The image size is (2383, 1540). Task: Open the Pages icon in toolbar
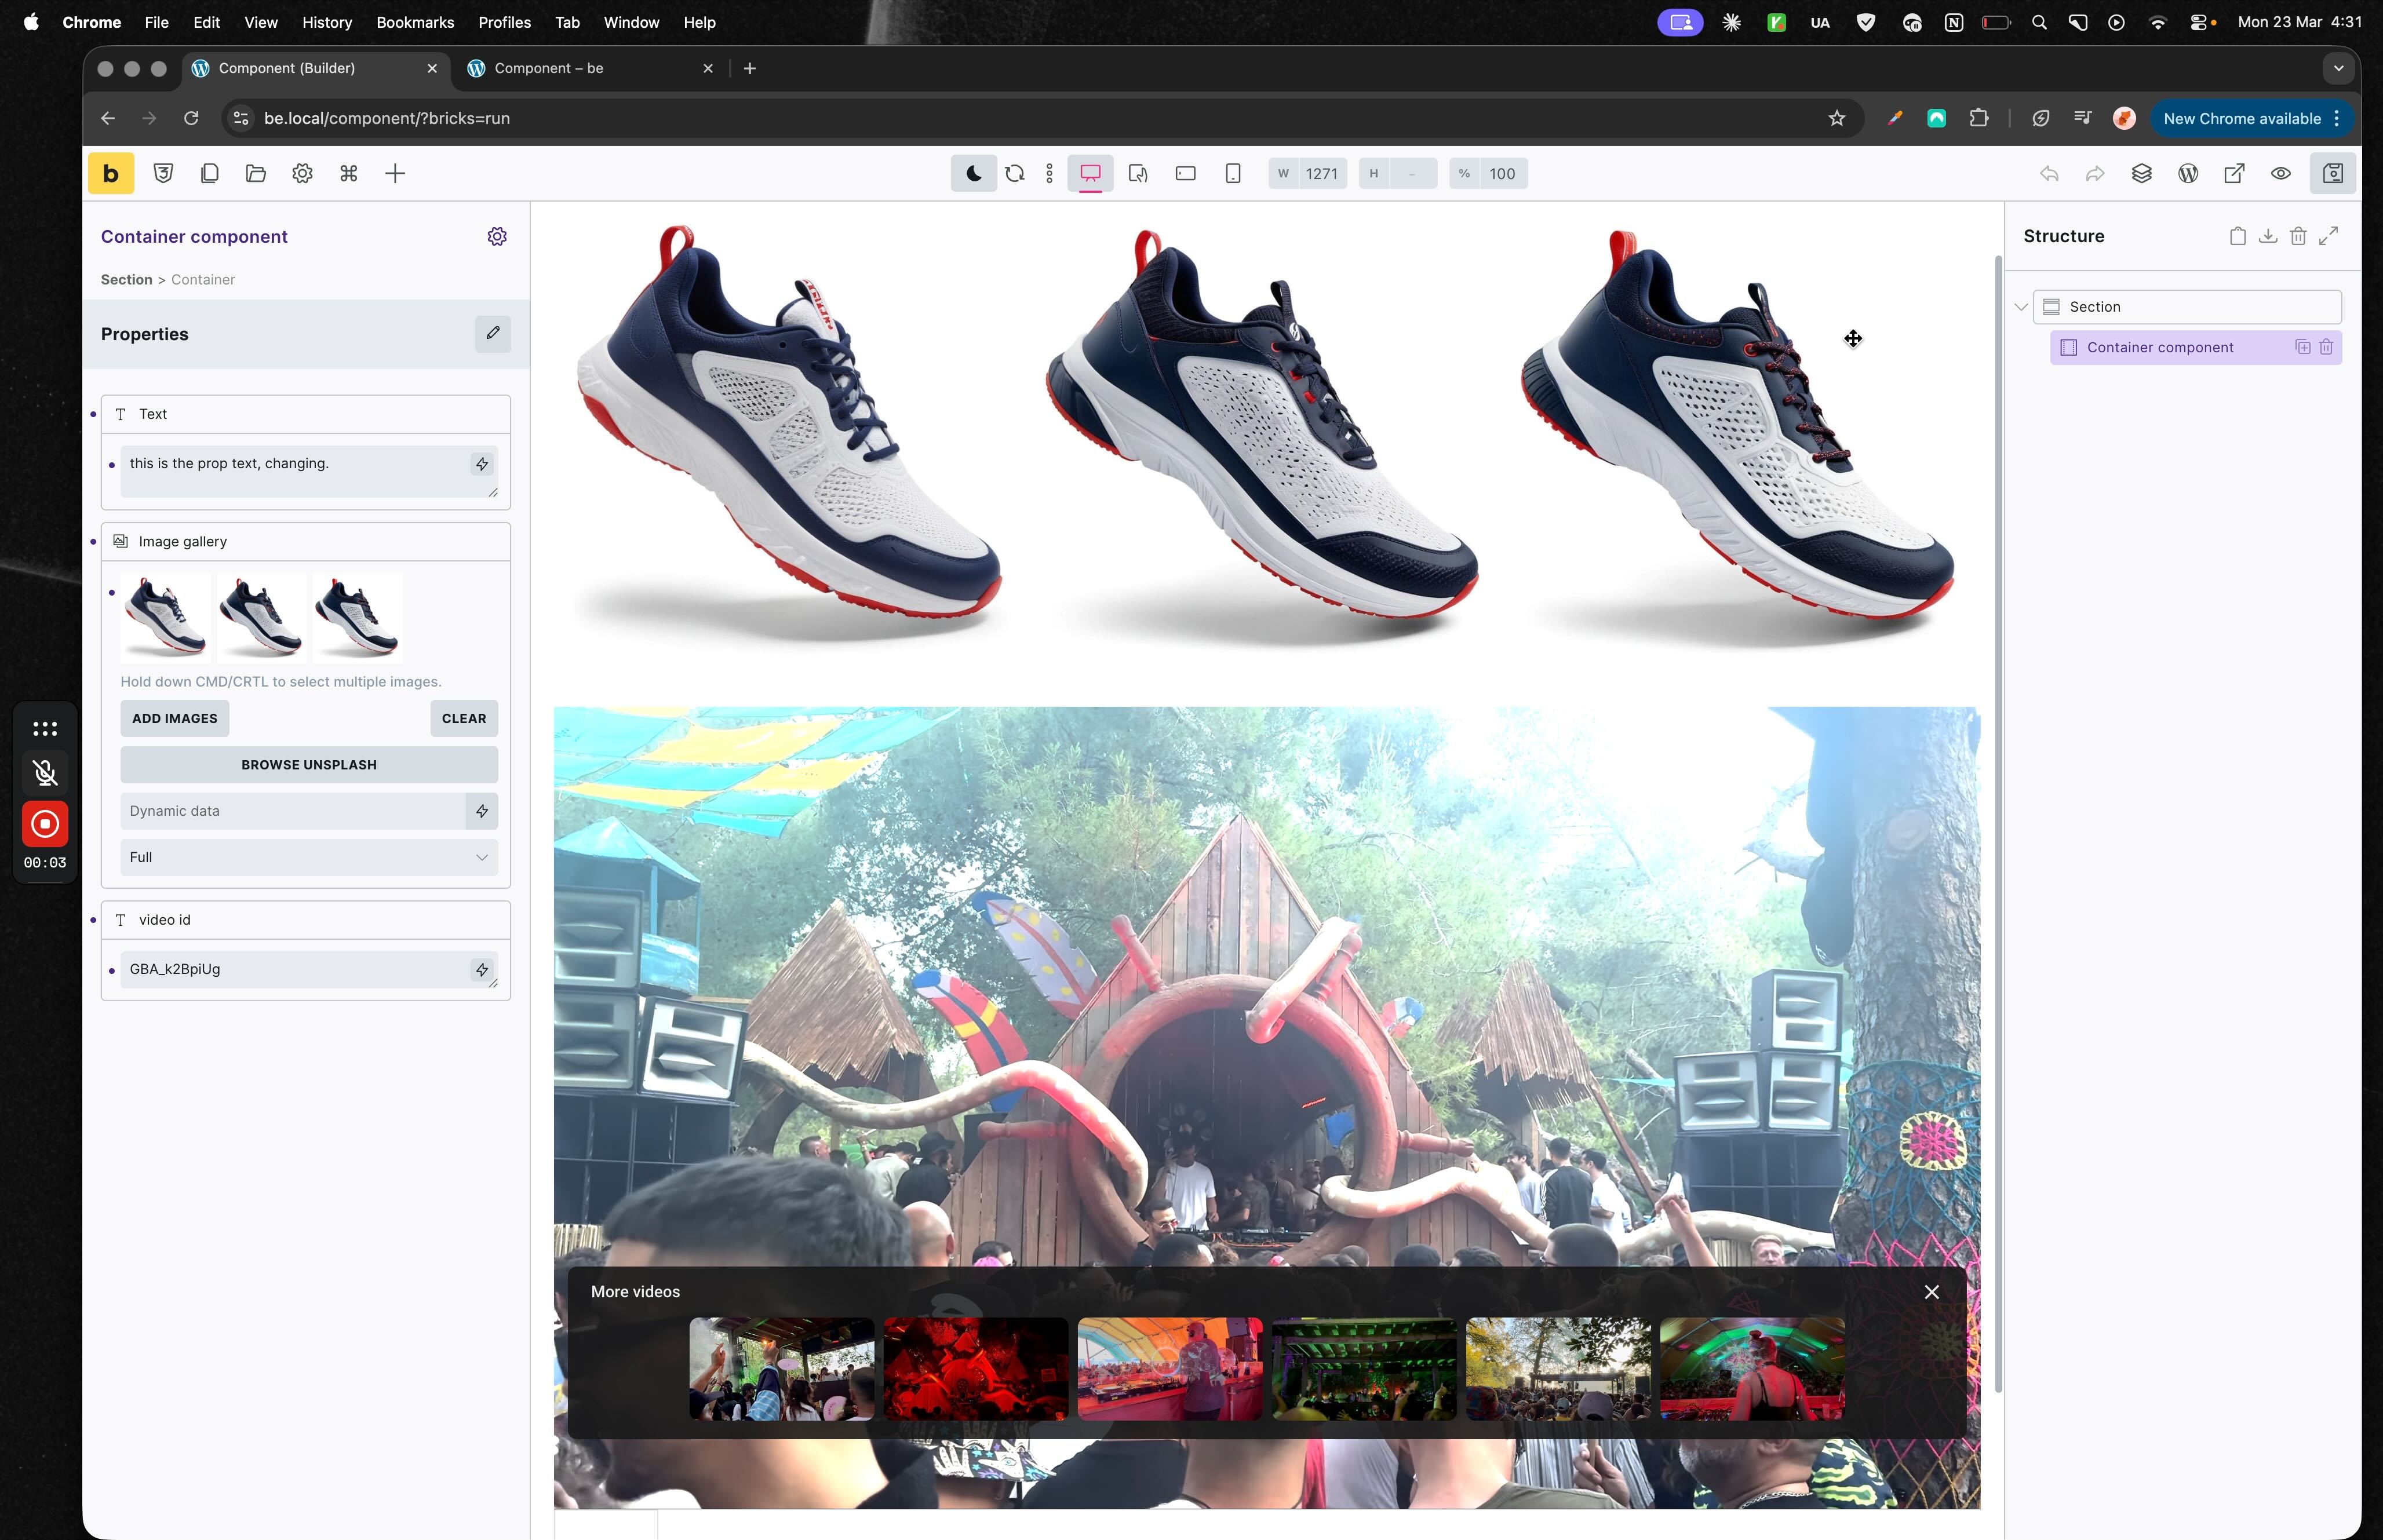[209, 174]
